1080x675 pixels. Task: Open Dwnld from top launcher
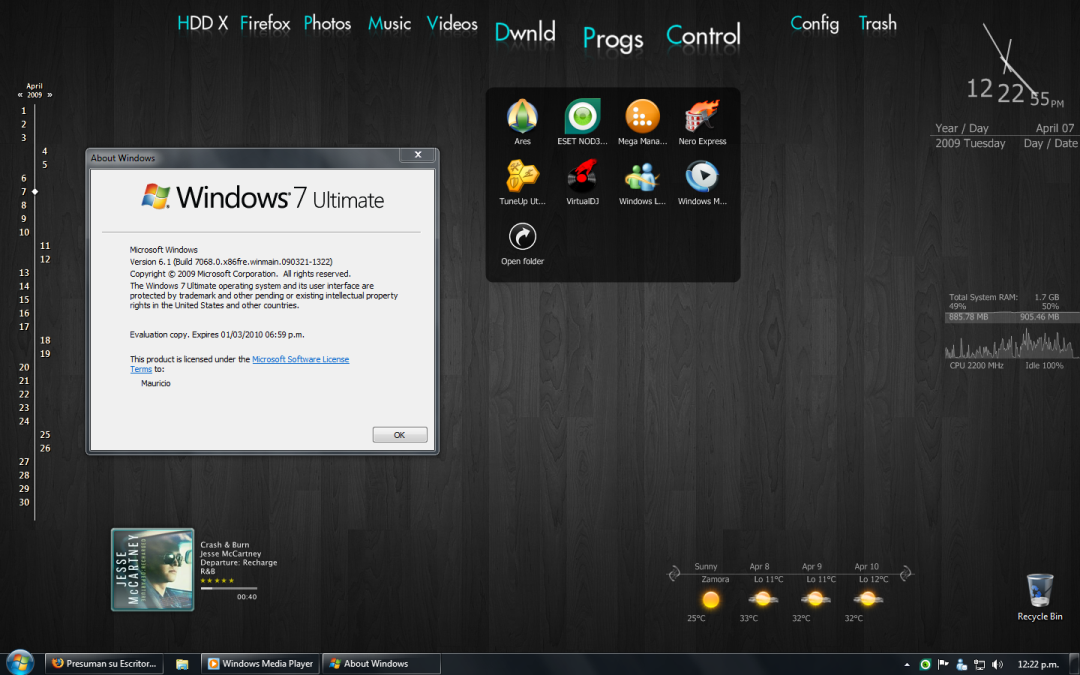(525, 32)
